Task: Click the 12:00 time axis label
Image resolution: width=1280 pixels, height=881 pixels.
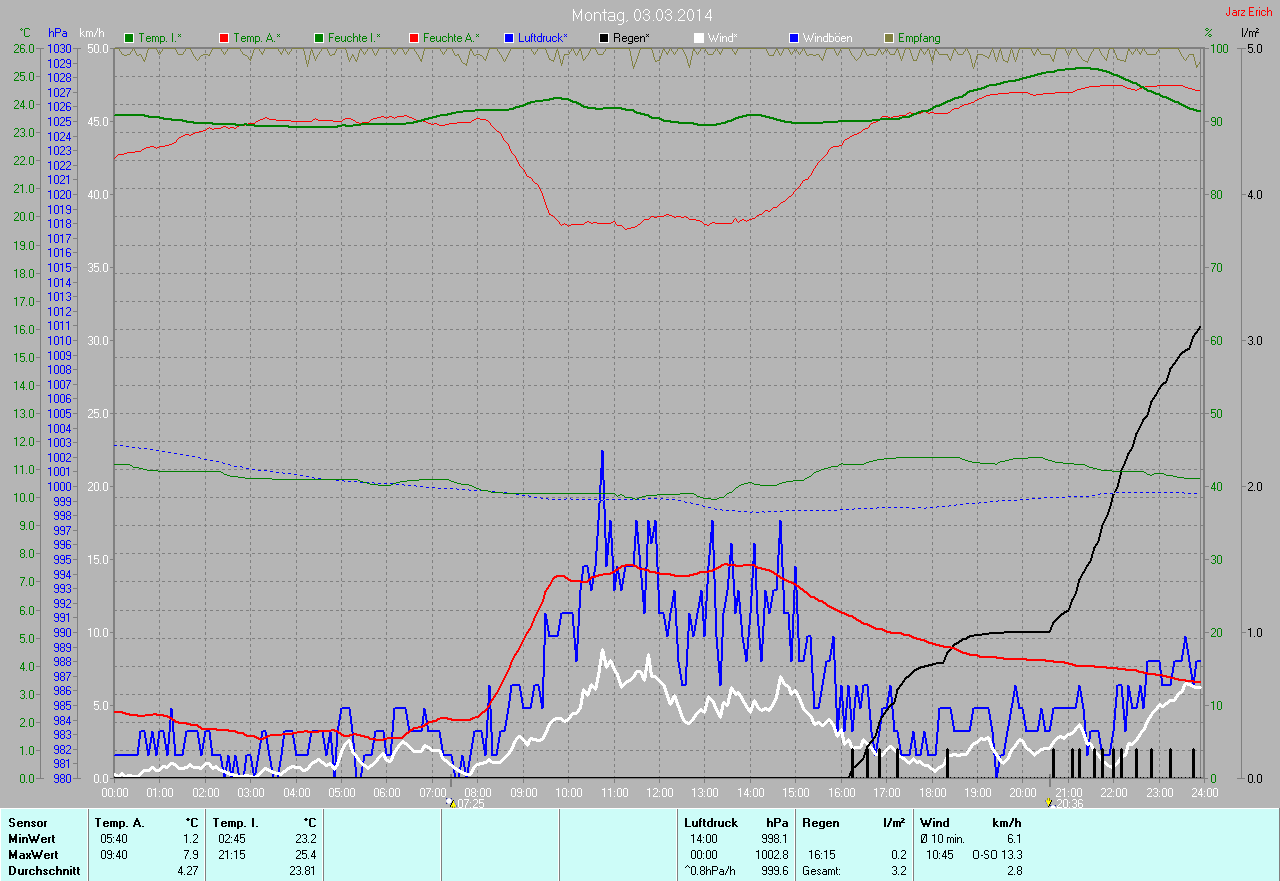Action: click(x=659, y=792)
